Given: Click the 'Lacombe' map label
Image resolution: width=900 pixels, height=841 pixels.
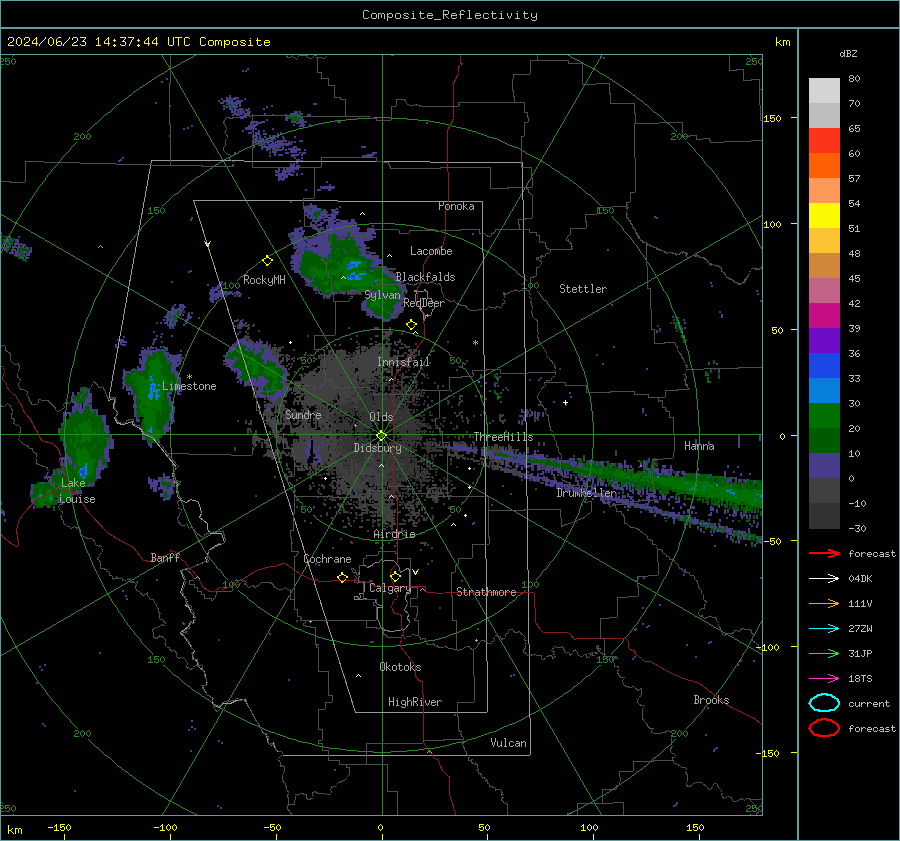Looking at the screenshot, I should click(x=431, y=251).
